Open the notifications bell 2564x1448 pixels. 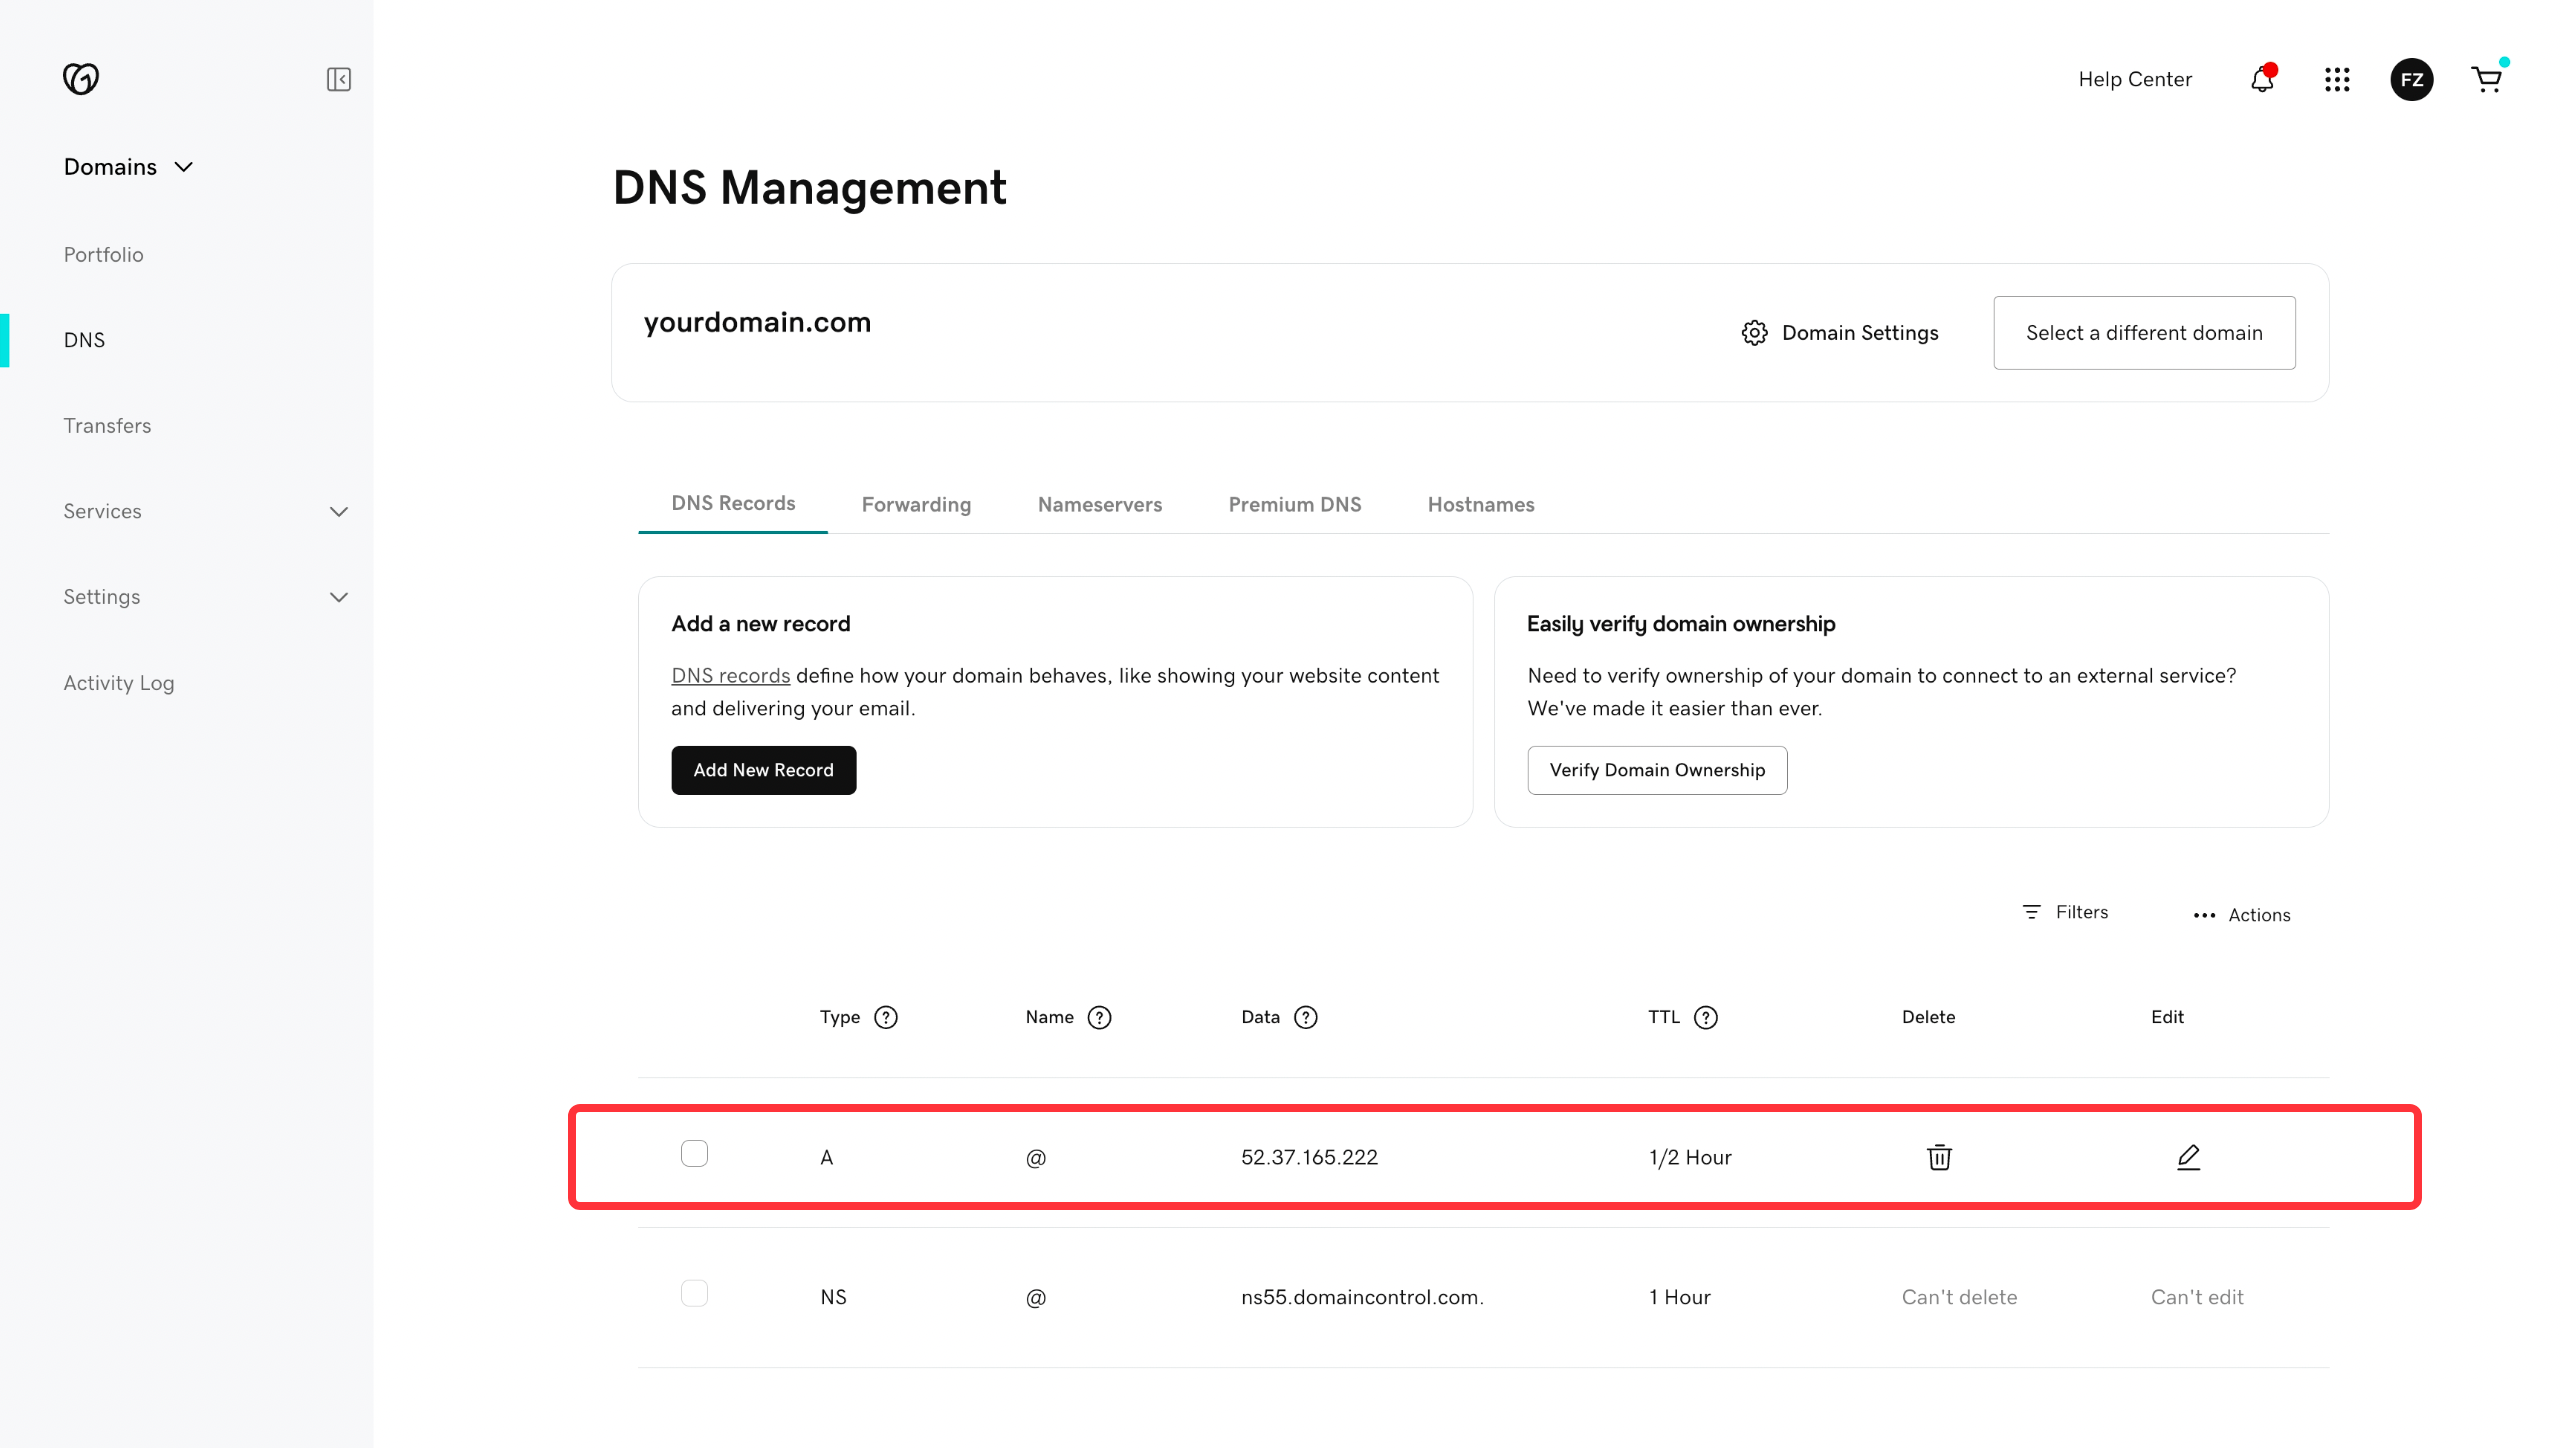[2262, 79]
